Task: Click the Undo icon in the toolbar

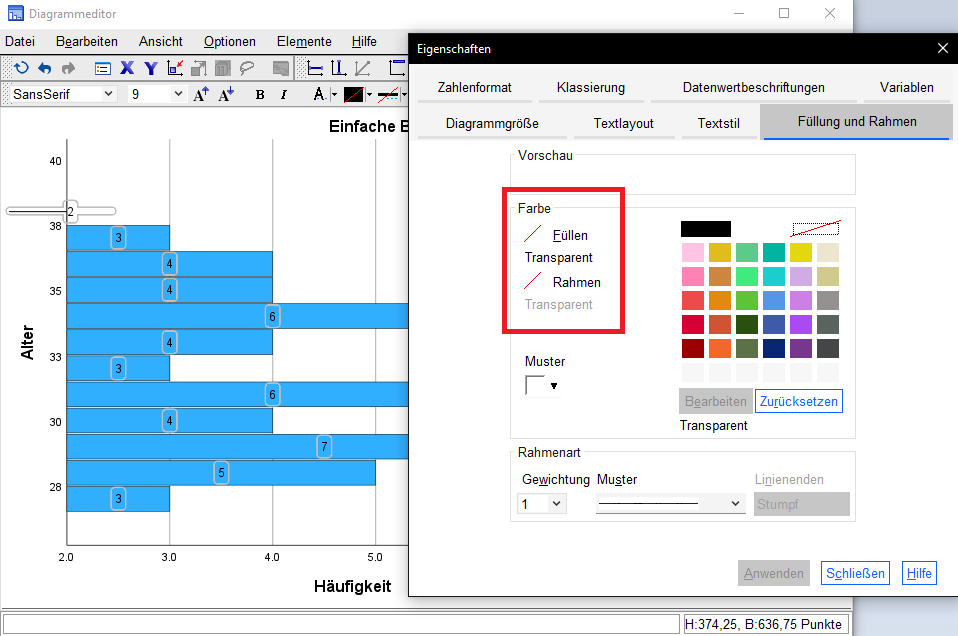Action: tap(45, 68)
